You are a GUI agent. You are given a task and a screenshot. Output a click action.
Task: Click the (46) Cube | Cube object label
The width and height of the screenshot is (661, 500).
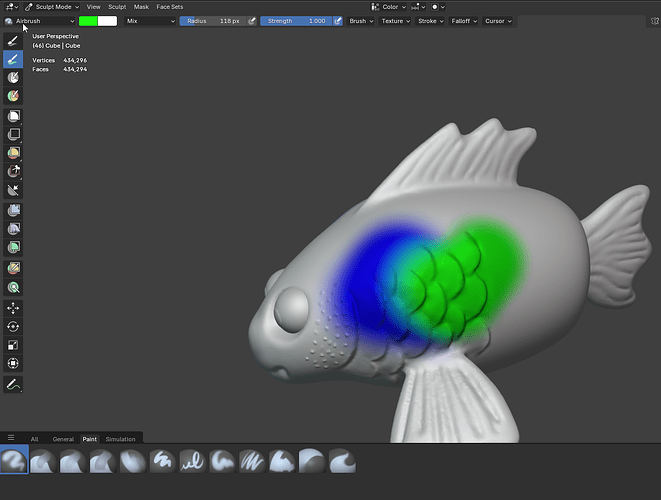pyautogui.click(x=56, y=46)
